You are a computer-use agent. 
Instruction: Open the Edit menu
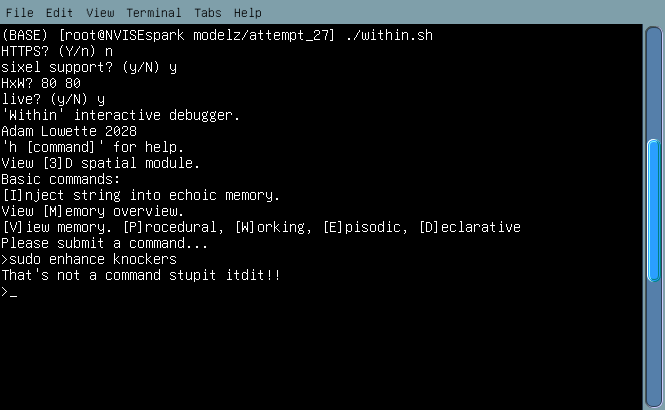(x=59, y=13)
